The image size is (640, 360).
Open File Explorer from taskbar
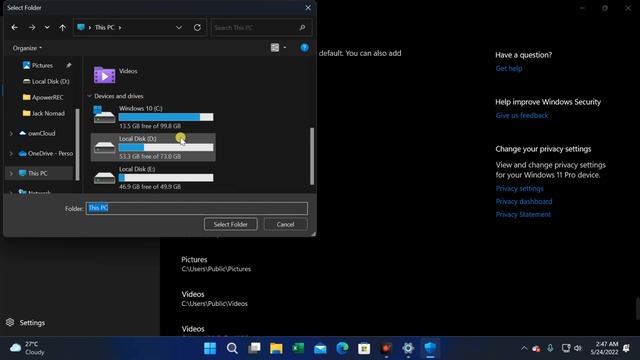pyautogui.click(x=276, y=348)
